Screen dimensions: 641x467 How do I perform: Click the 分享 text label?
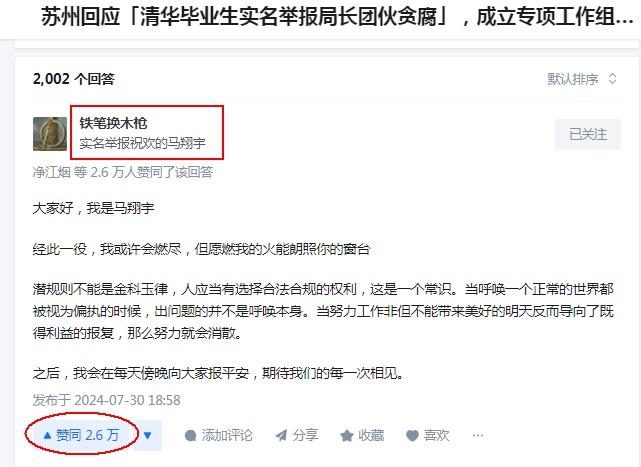(x=305, y=436)
